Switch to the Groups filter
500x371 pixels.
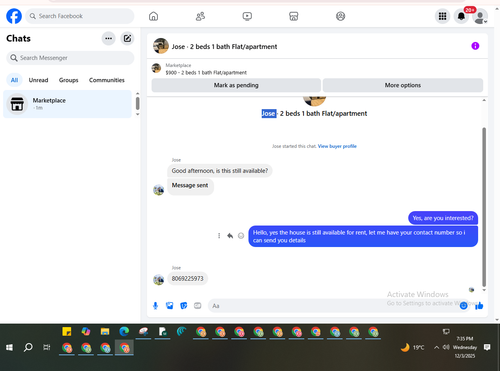pyautogui.click(x=68, y=80)
